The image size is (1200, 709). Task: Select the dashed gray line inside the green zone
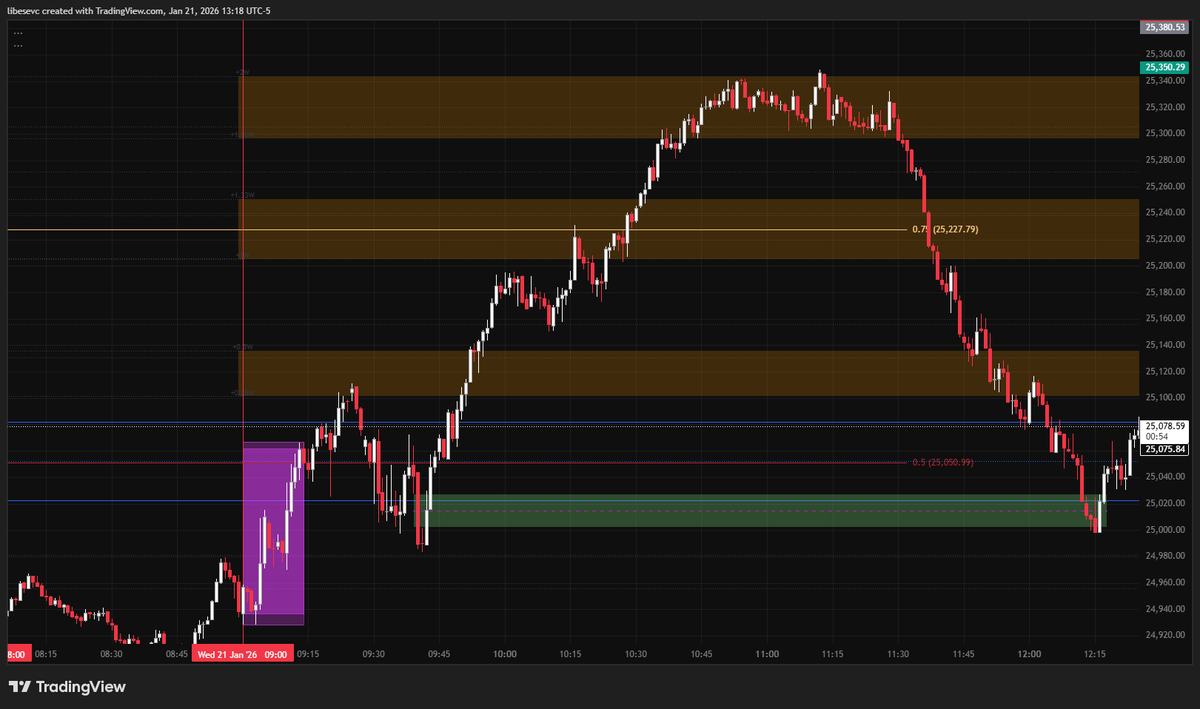[x=700, y=510]
